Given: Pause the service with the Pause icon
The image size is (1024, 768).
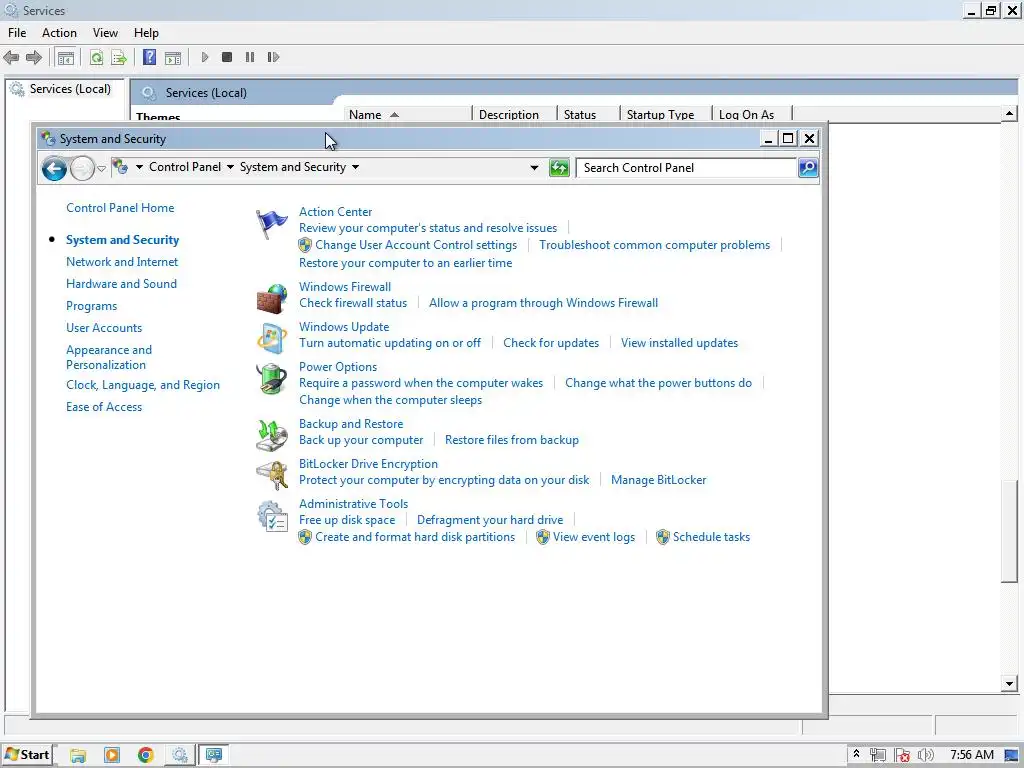Looking at the screenshot, I should point(249,57).
